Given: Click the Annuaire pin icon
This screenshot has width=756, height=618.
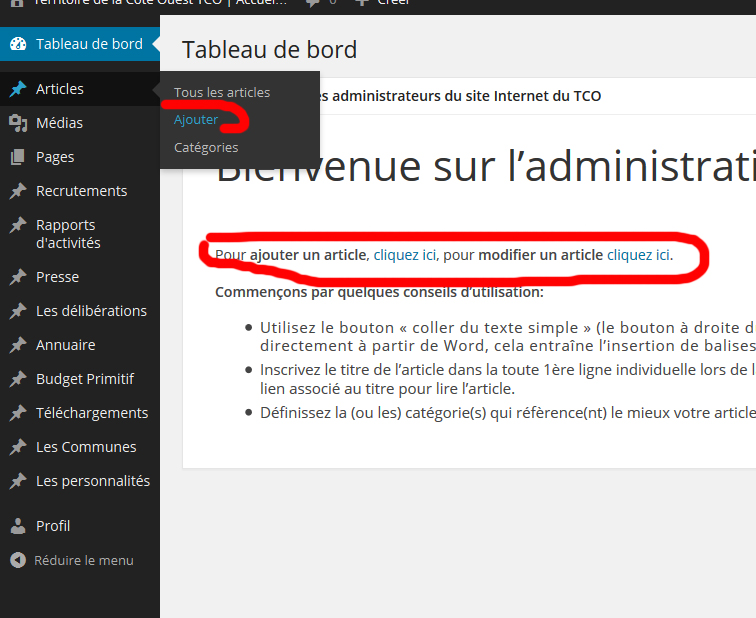Looking at the screenshot, I should pos(18,345).
